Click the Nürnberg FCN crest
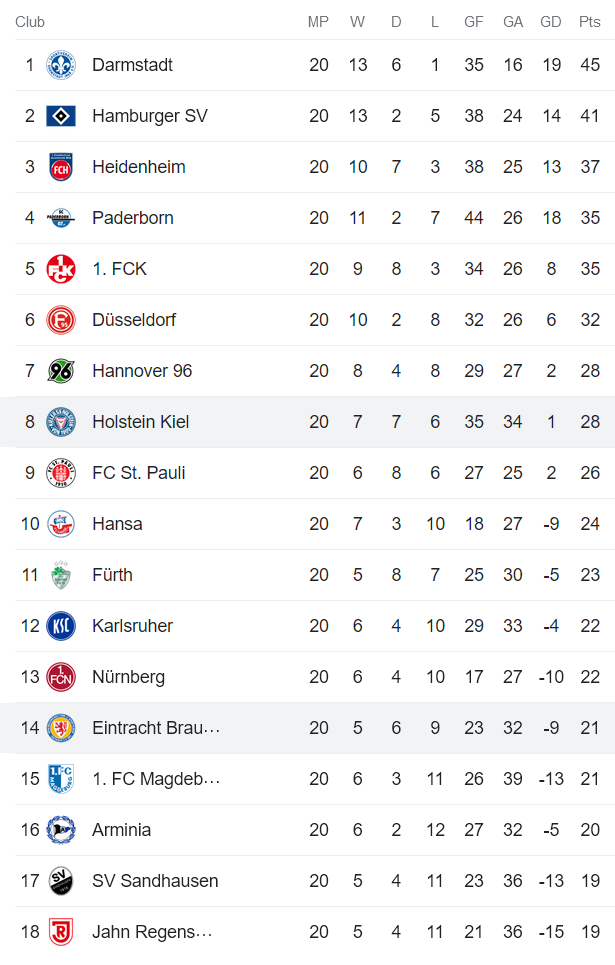615x965 pixels. (x=61, y=677)
